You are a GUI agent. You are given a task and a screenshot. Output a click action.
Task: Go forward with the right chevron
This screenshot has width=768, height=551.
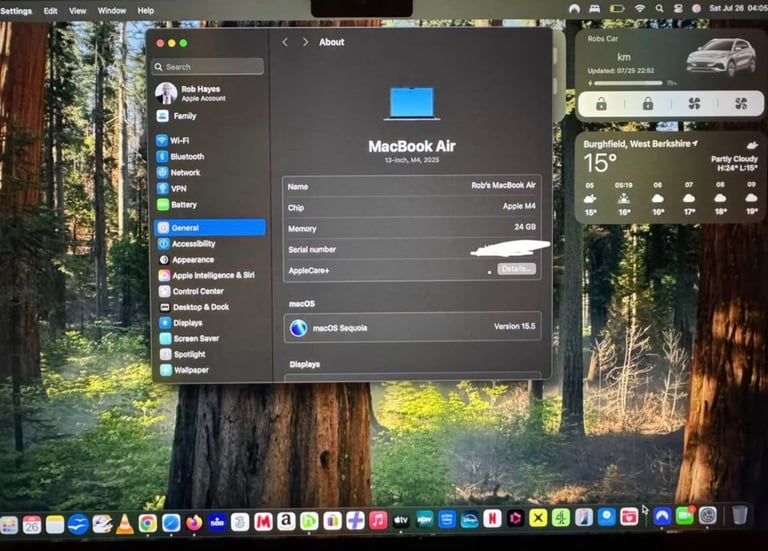coord(305,43)
